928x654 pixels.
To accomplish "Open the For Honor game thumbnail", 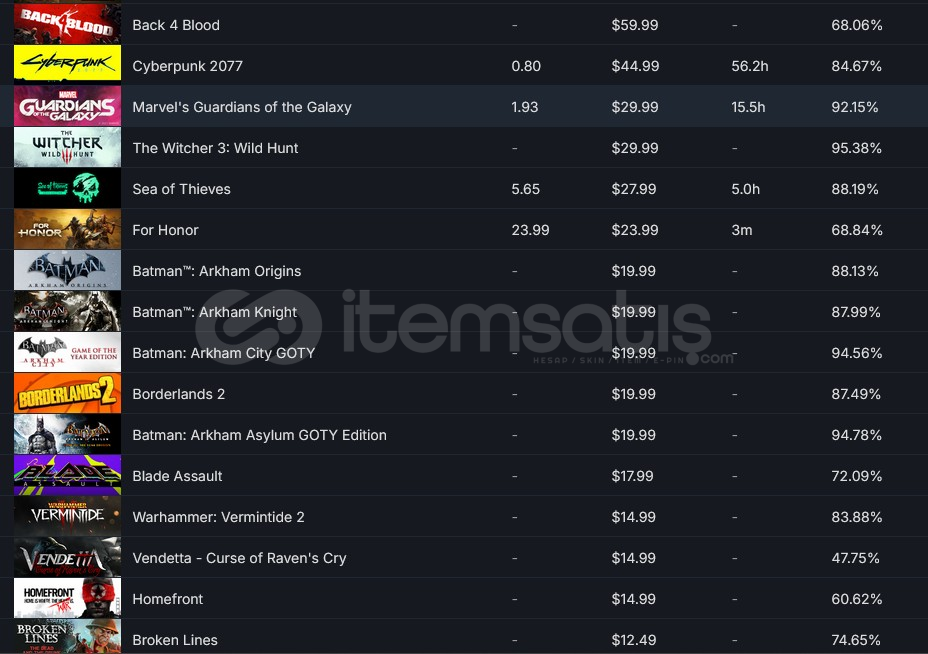I will coord(67,229).
